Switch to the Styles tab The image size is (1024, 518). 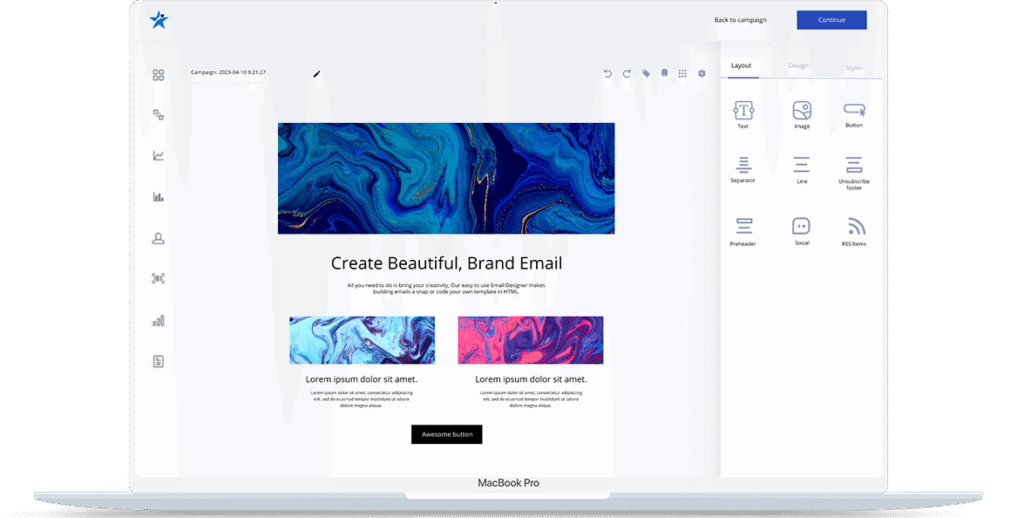point(854,66)
